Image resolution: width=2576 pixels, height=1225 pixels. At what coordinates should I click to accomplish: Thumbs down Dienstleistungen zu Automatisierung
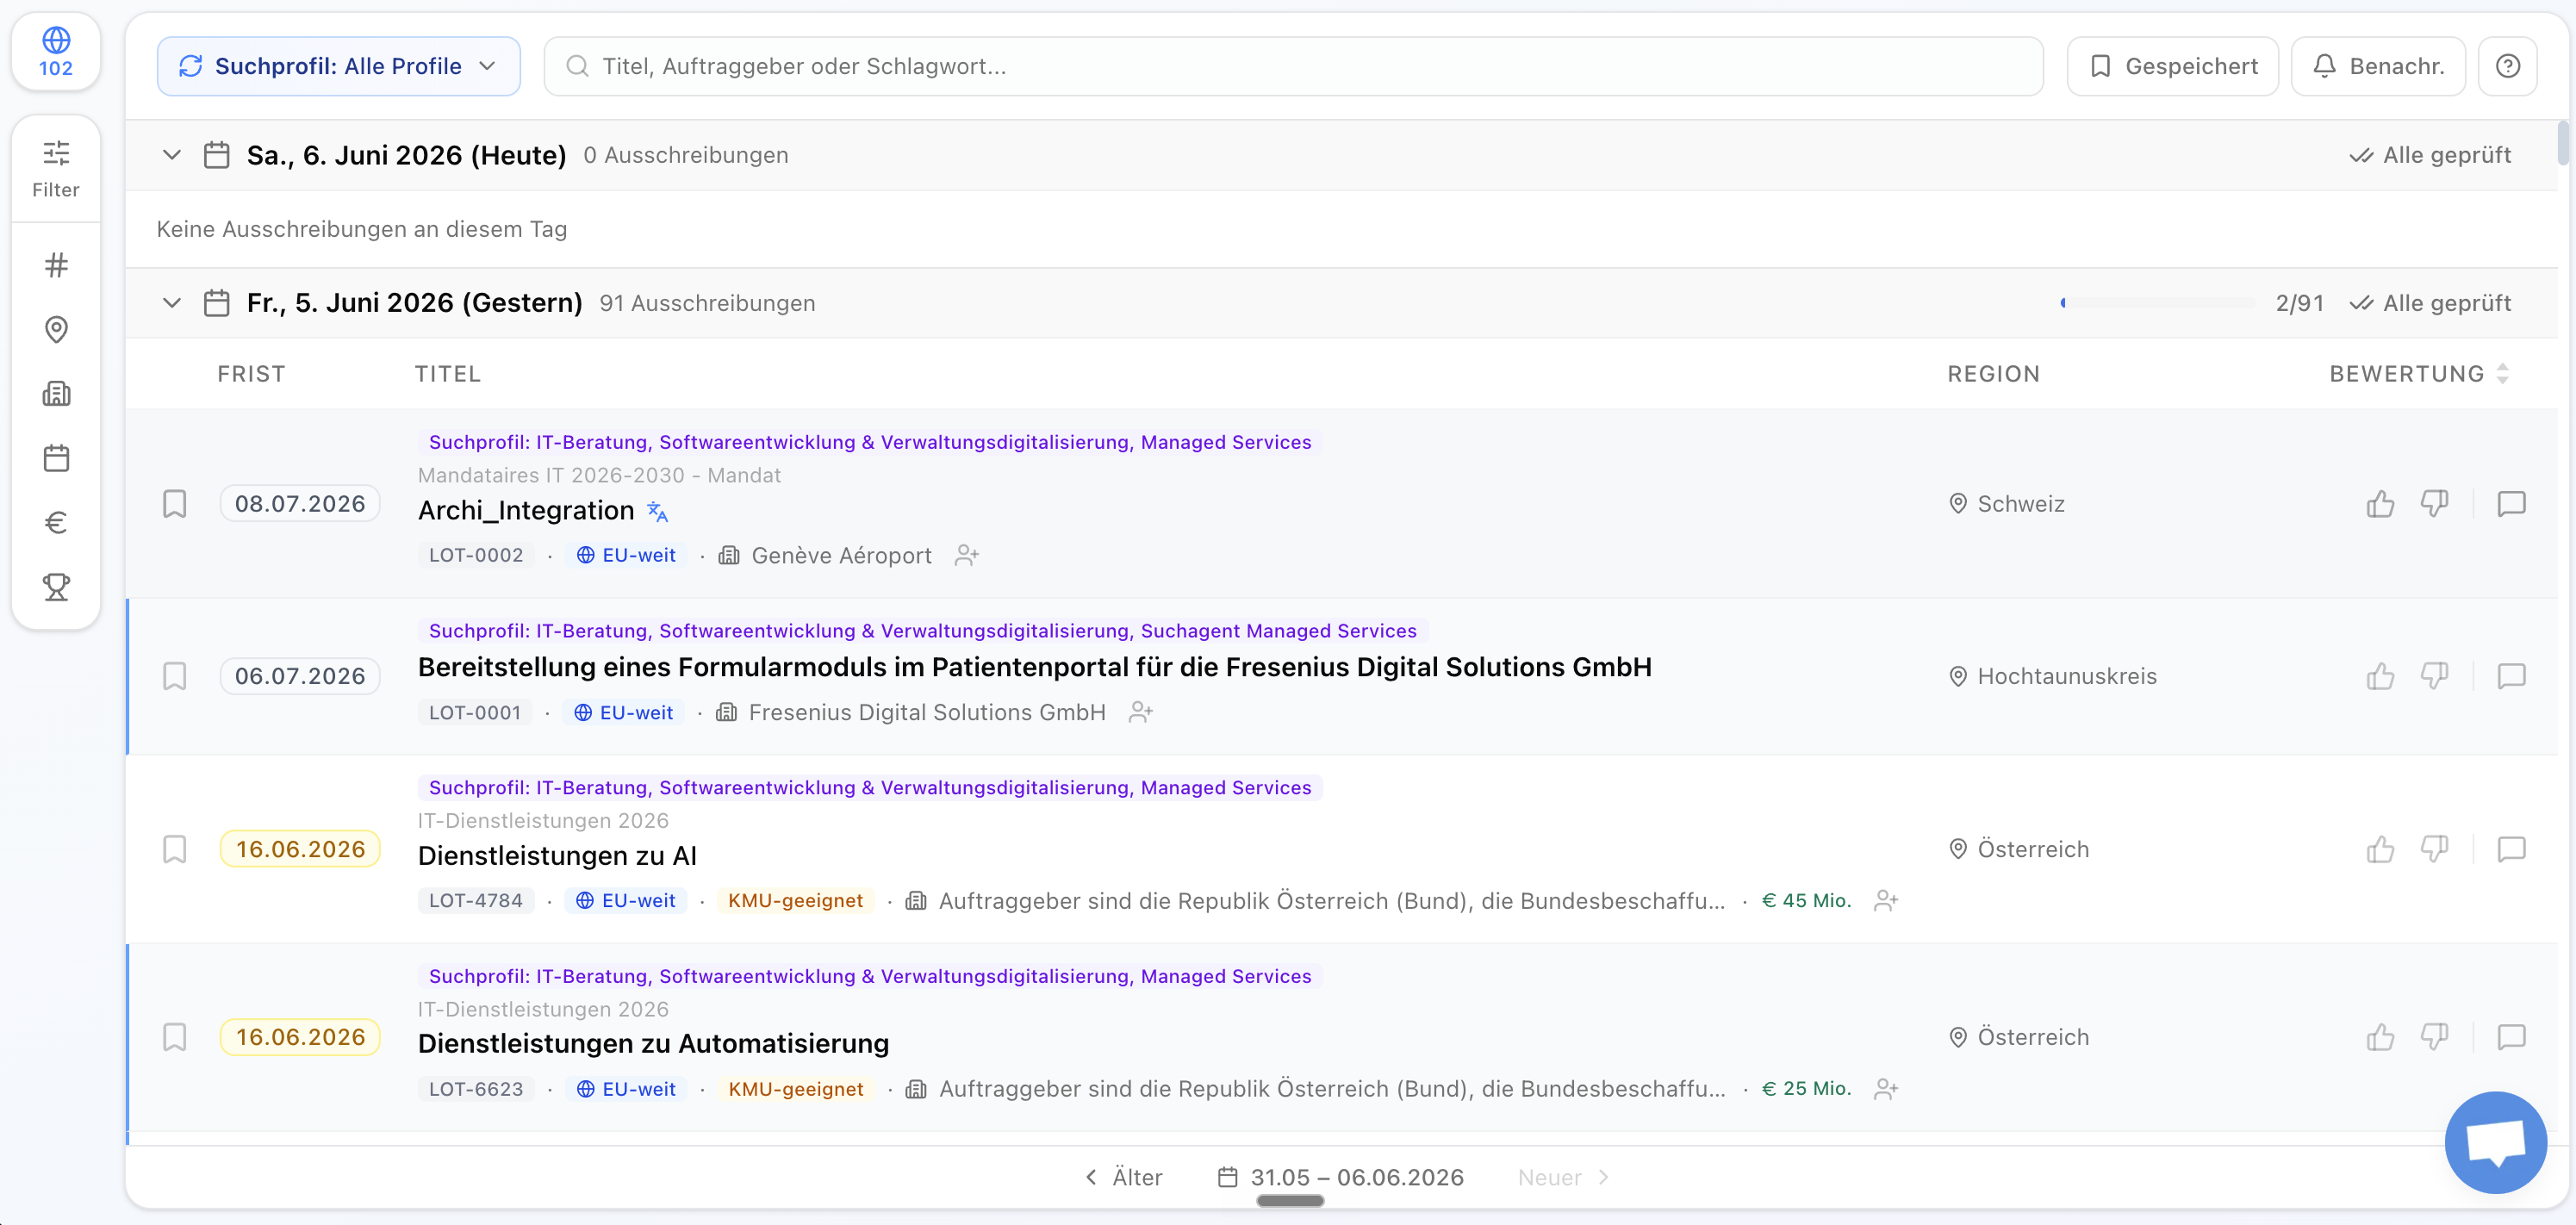pyautogui.click(x=2434, y=1037)
